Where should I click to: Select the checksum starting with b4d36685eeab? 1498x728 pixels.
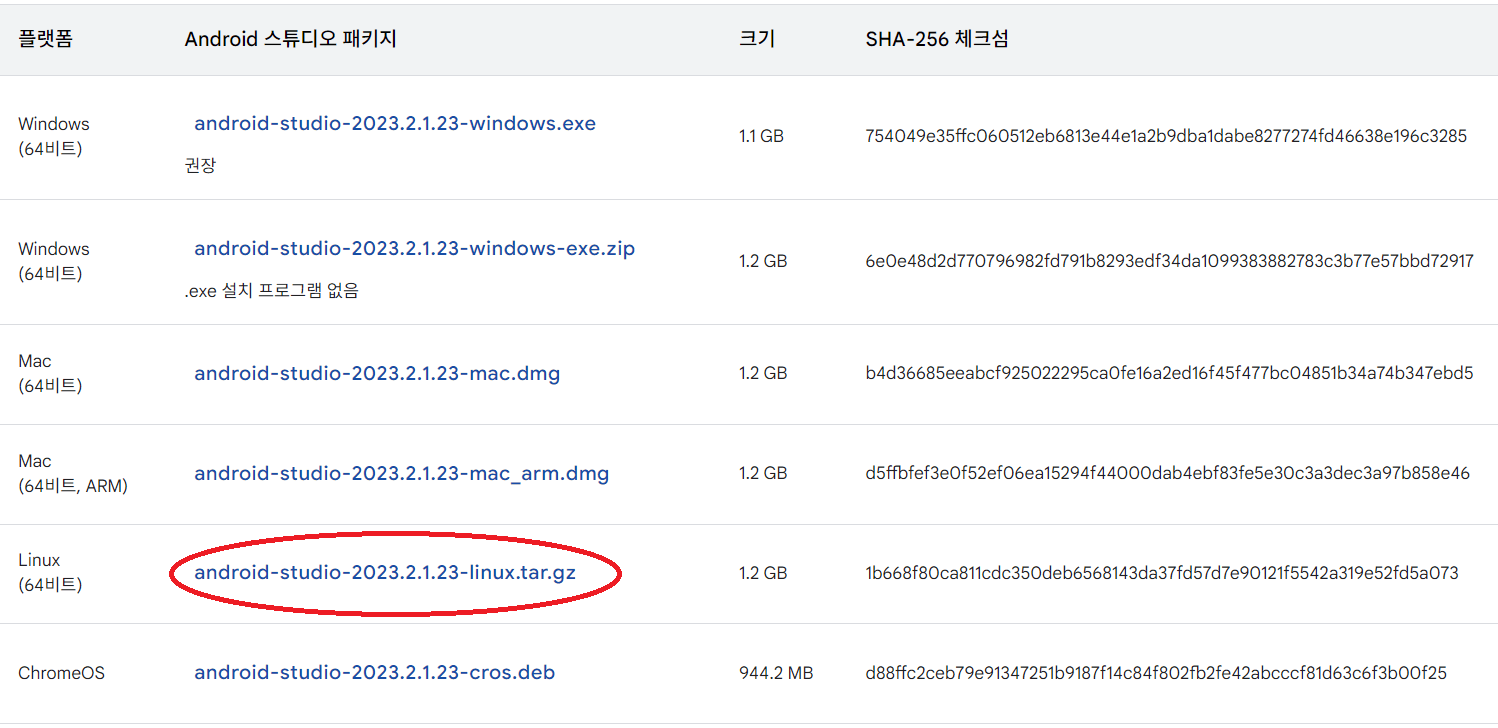[x=1169, y=373]
